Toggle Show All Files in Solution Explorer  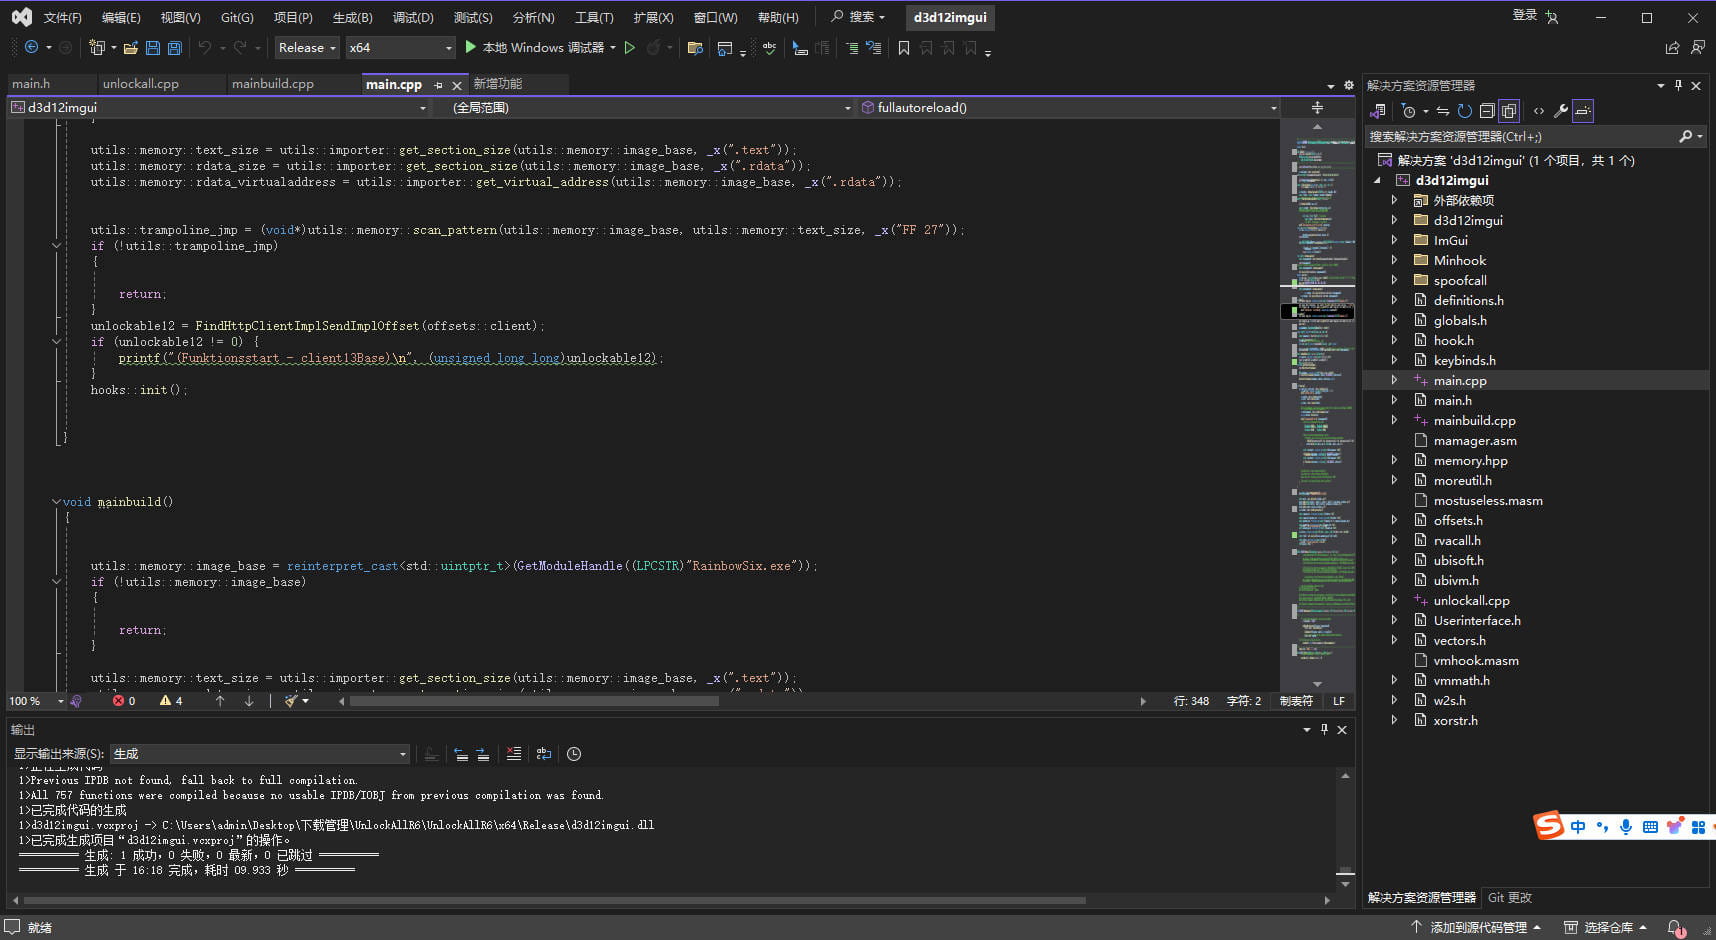[1508, 111]
